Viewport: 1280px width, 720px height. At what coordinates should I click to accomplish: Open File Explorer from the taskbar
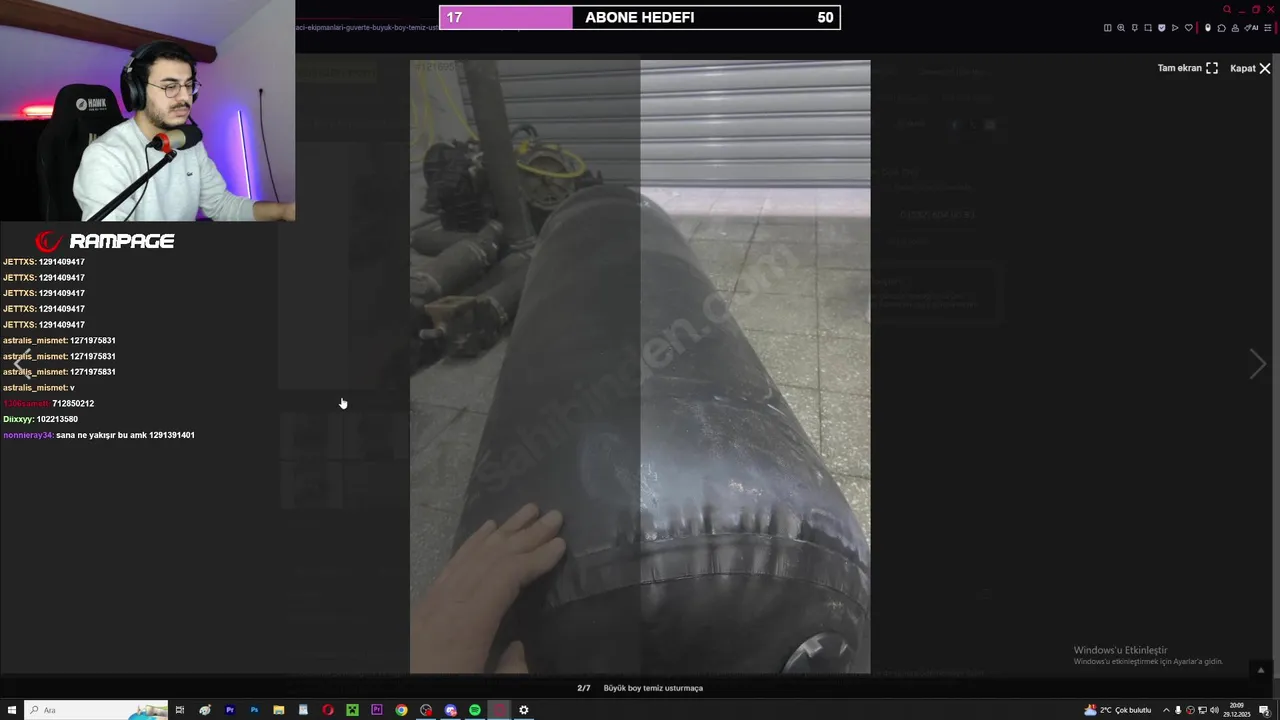click(x=278, y=710)
